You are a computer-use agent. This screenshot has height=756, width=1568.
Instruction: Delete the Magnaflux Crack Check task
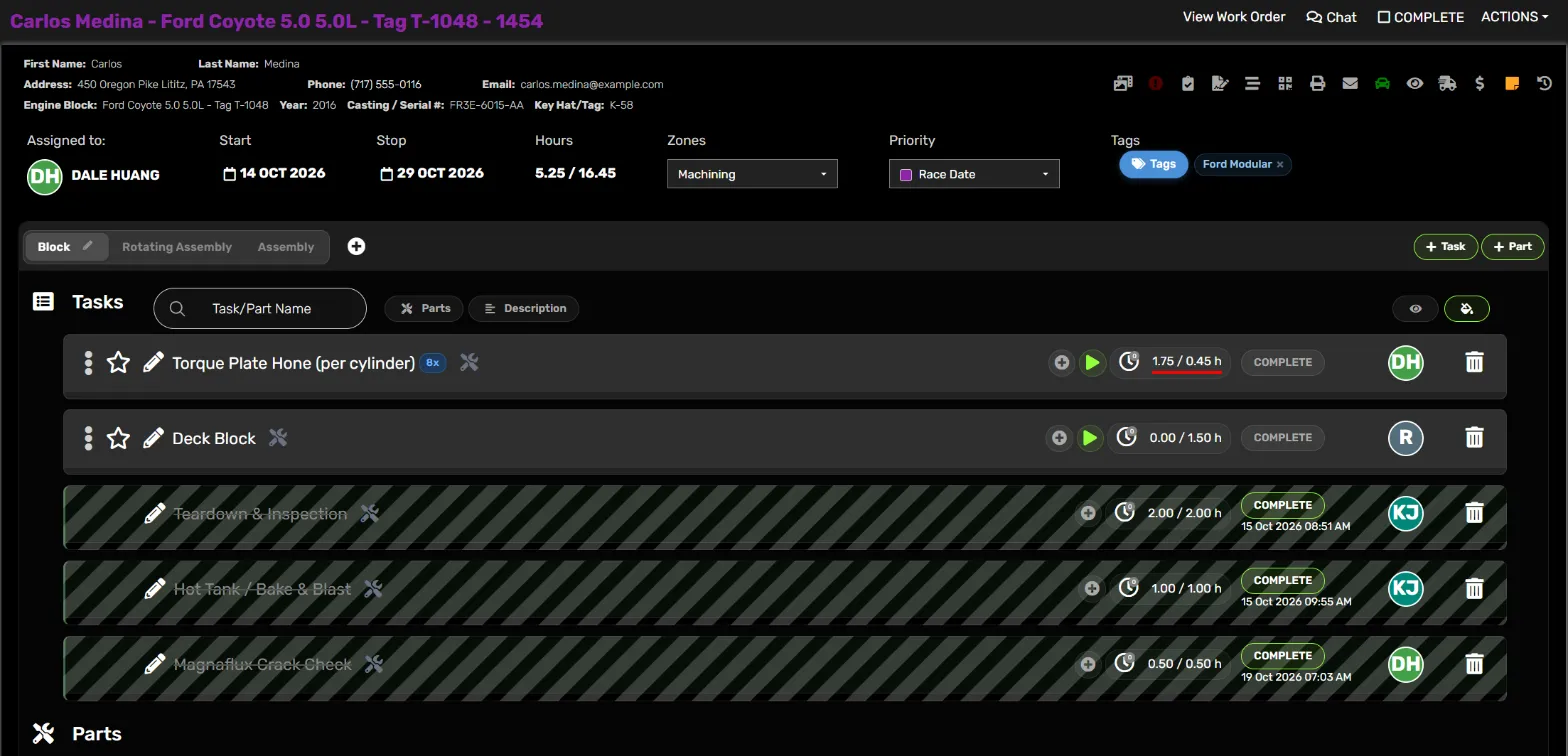pyautogui.click(x=1474, y=663)
